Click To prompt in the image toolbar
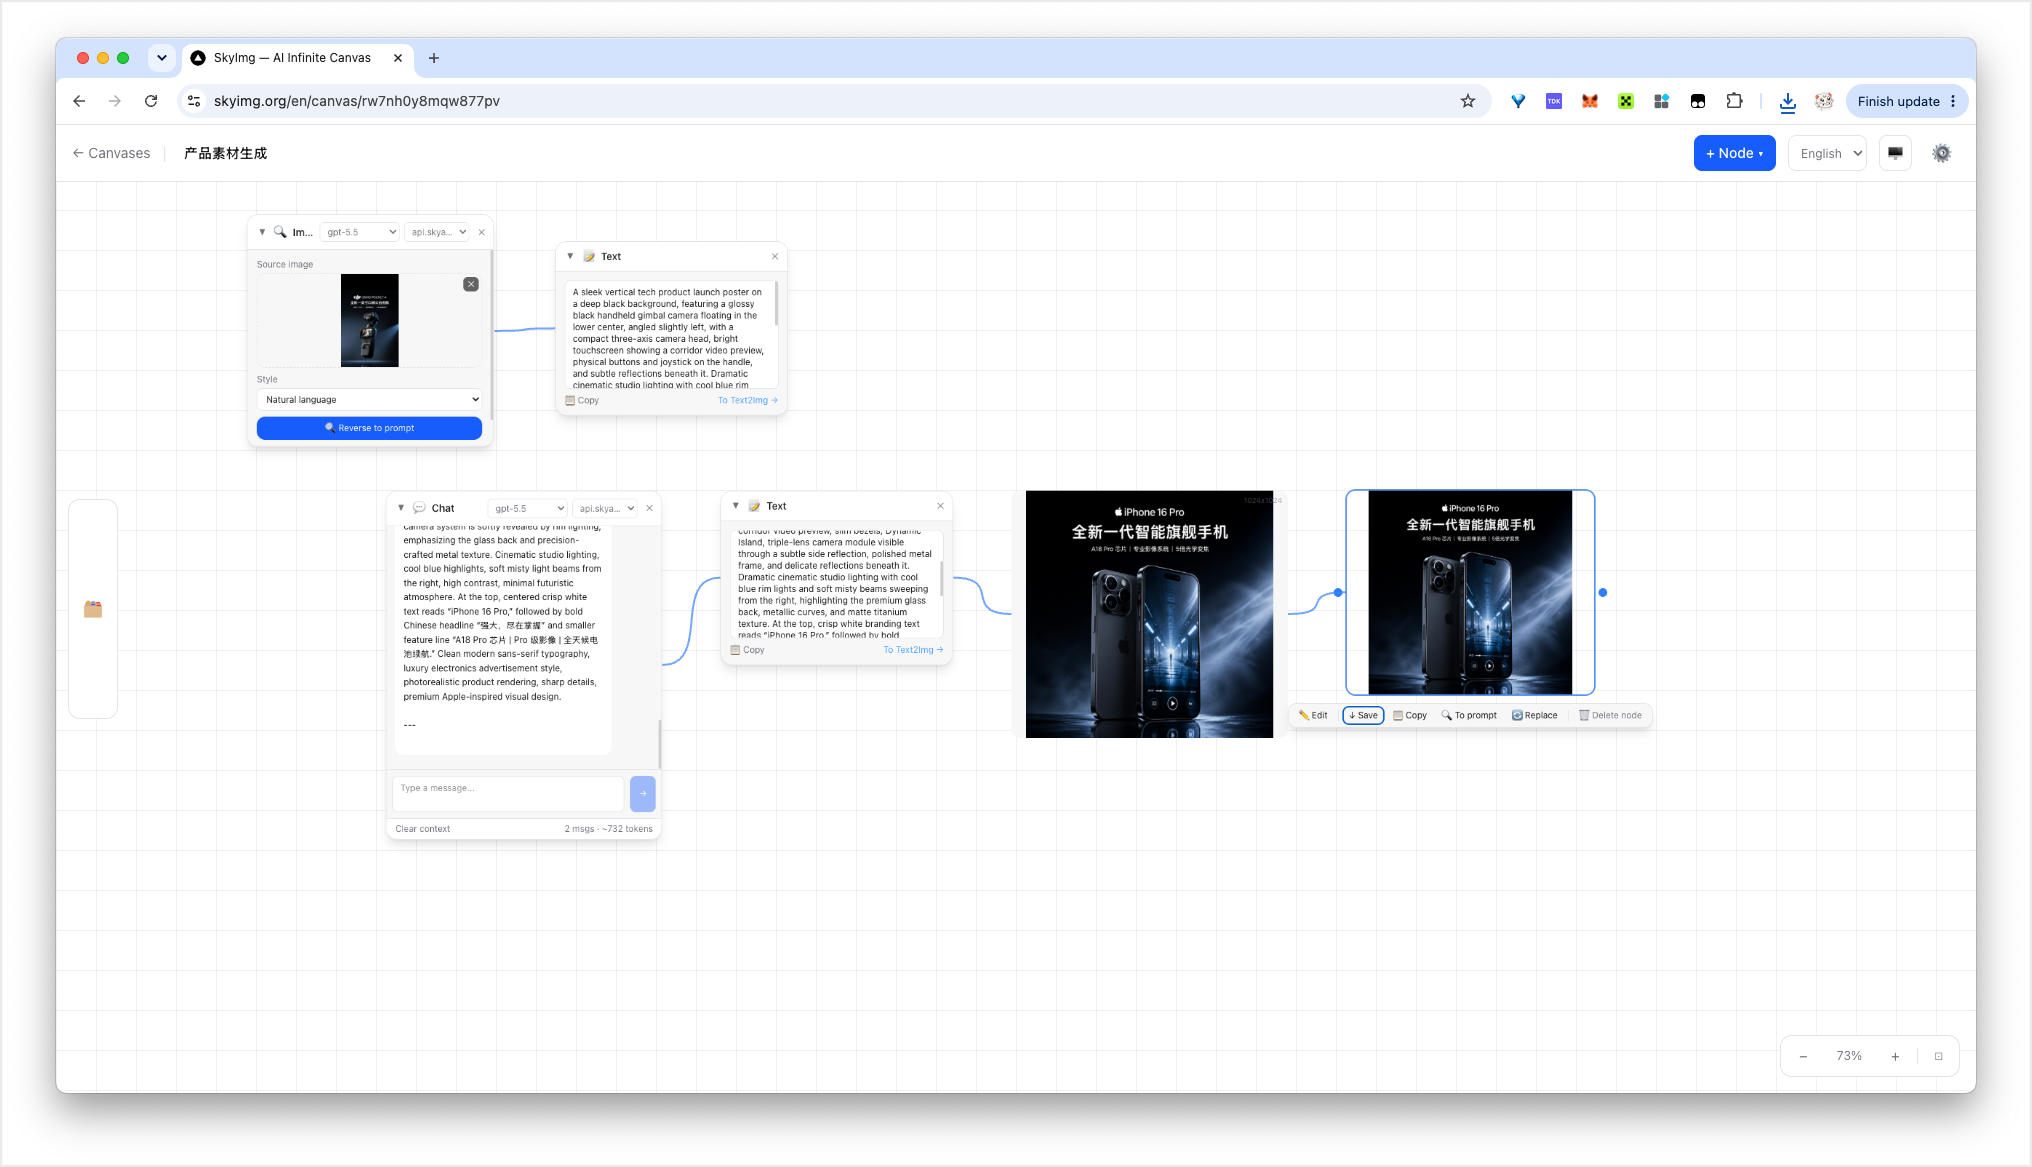Image resolution: width=2032 pixels, height=1167 pixels. [x=1469, y=715]
